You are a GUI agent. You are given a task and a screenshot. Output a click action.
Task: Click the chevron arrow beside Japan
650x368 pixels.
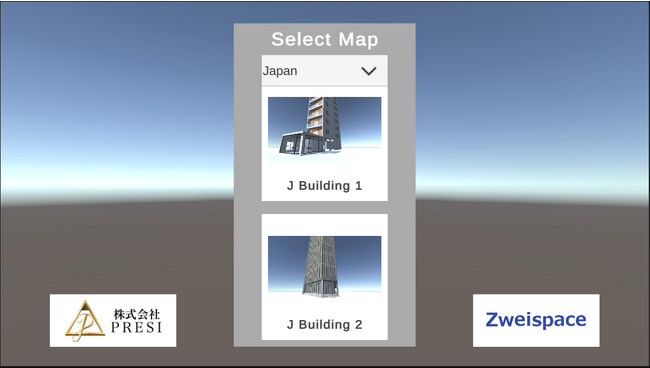tap(369, 71)
